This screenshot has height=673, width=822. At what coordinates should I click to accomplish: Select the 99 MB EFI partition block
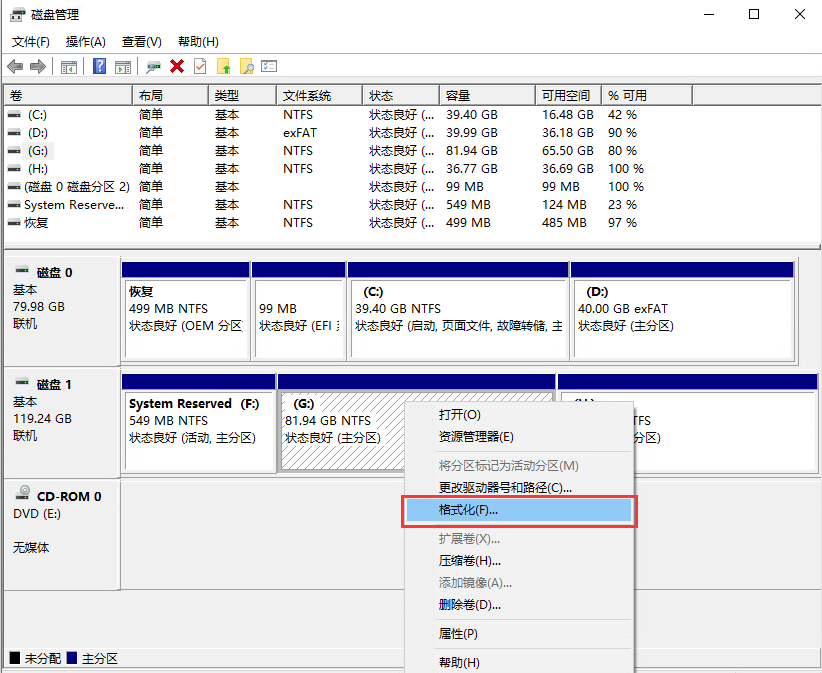click(299, 311)
